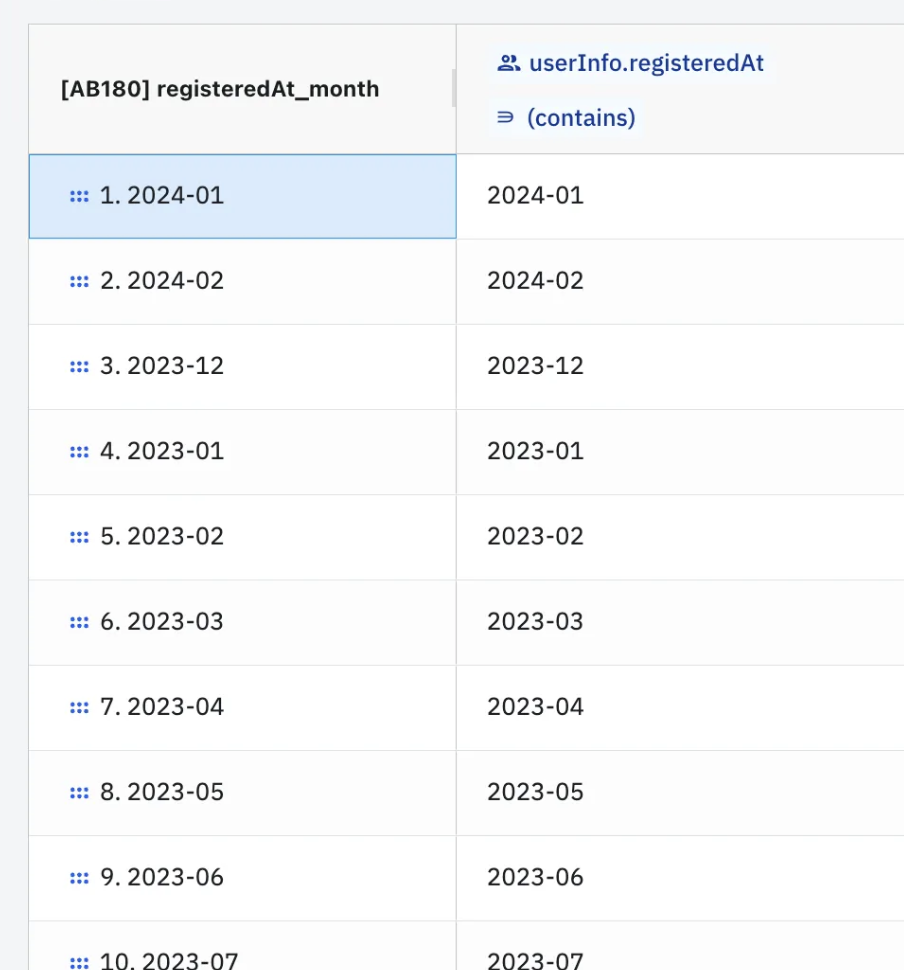Image resolution: width=904 pixels, height=970 pixels.
Task: Click the 2023-05 condition value cell
Action: click(x=680, y=792)
